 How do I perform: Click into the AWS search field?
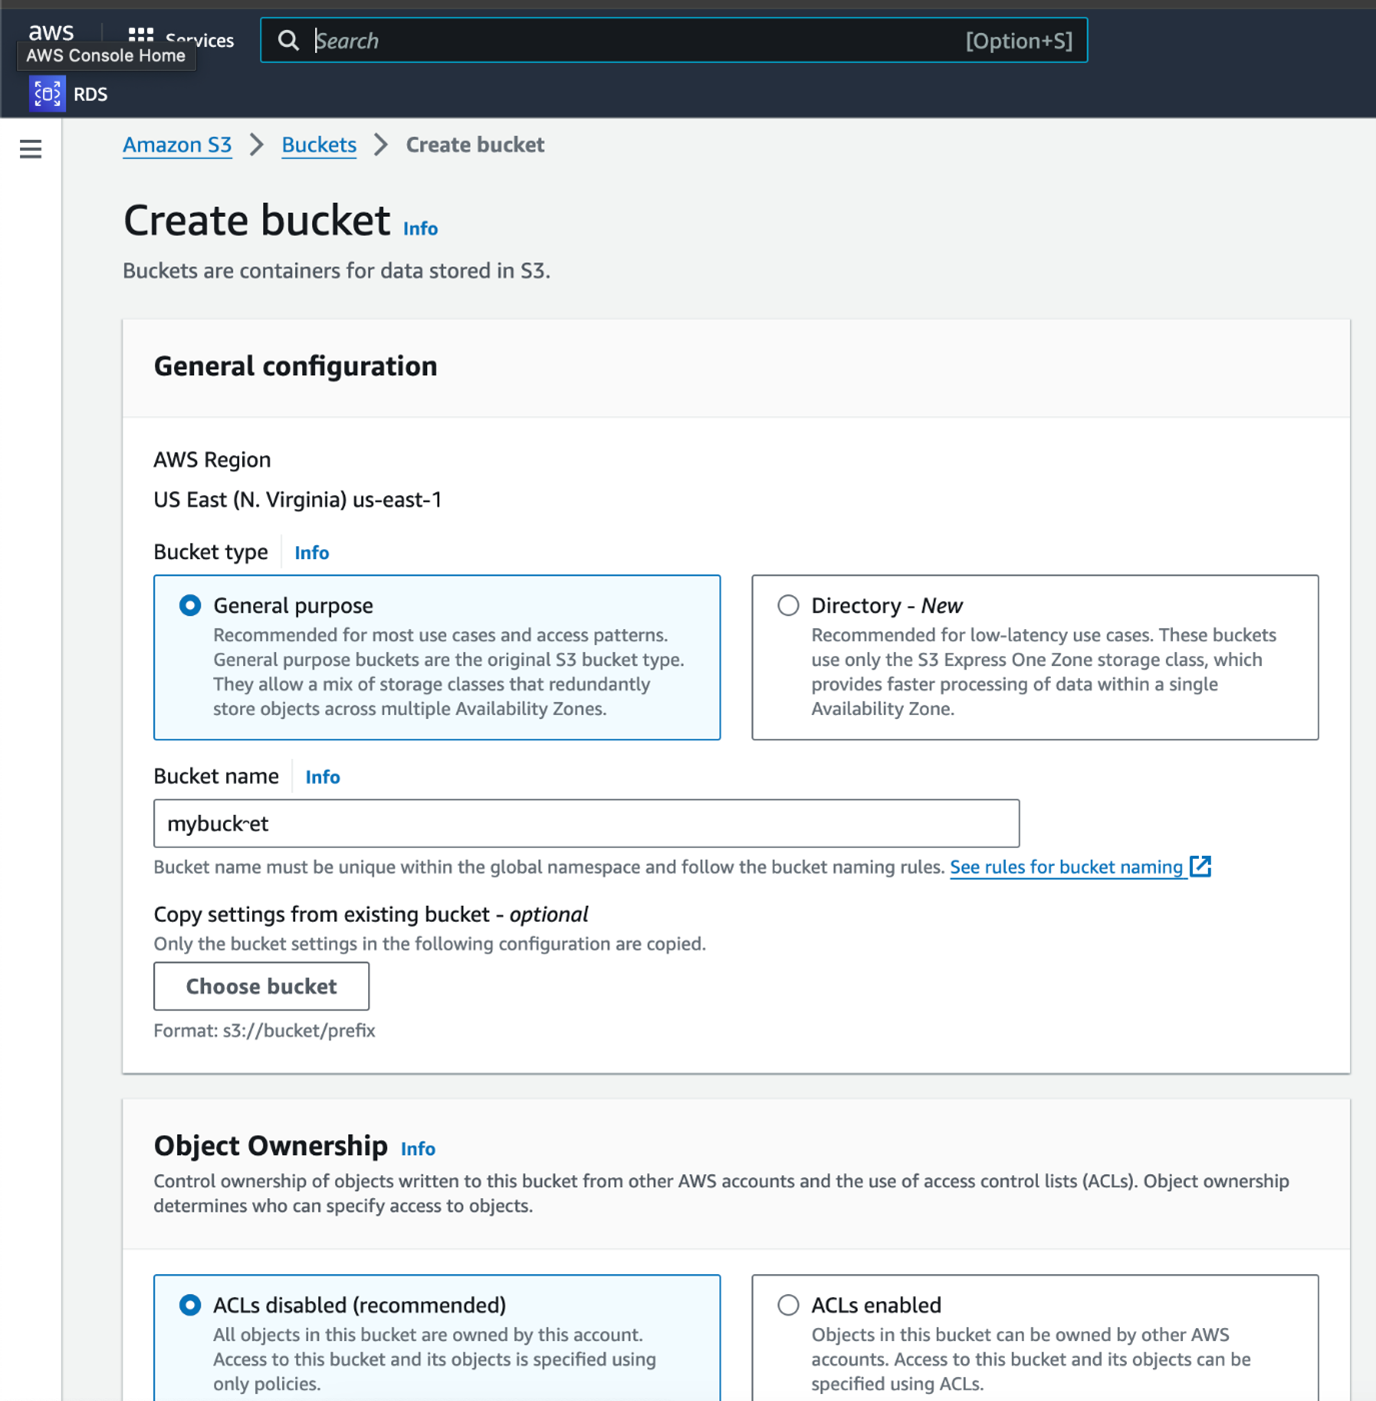pyautogui.click(x=674, y=40)
